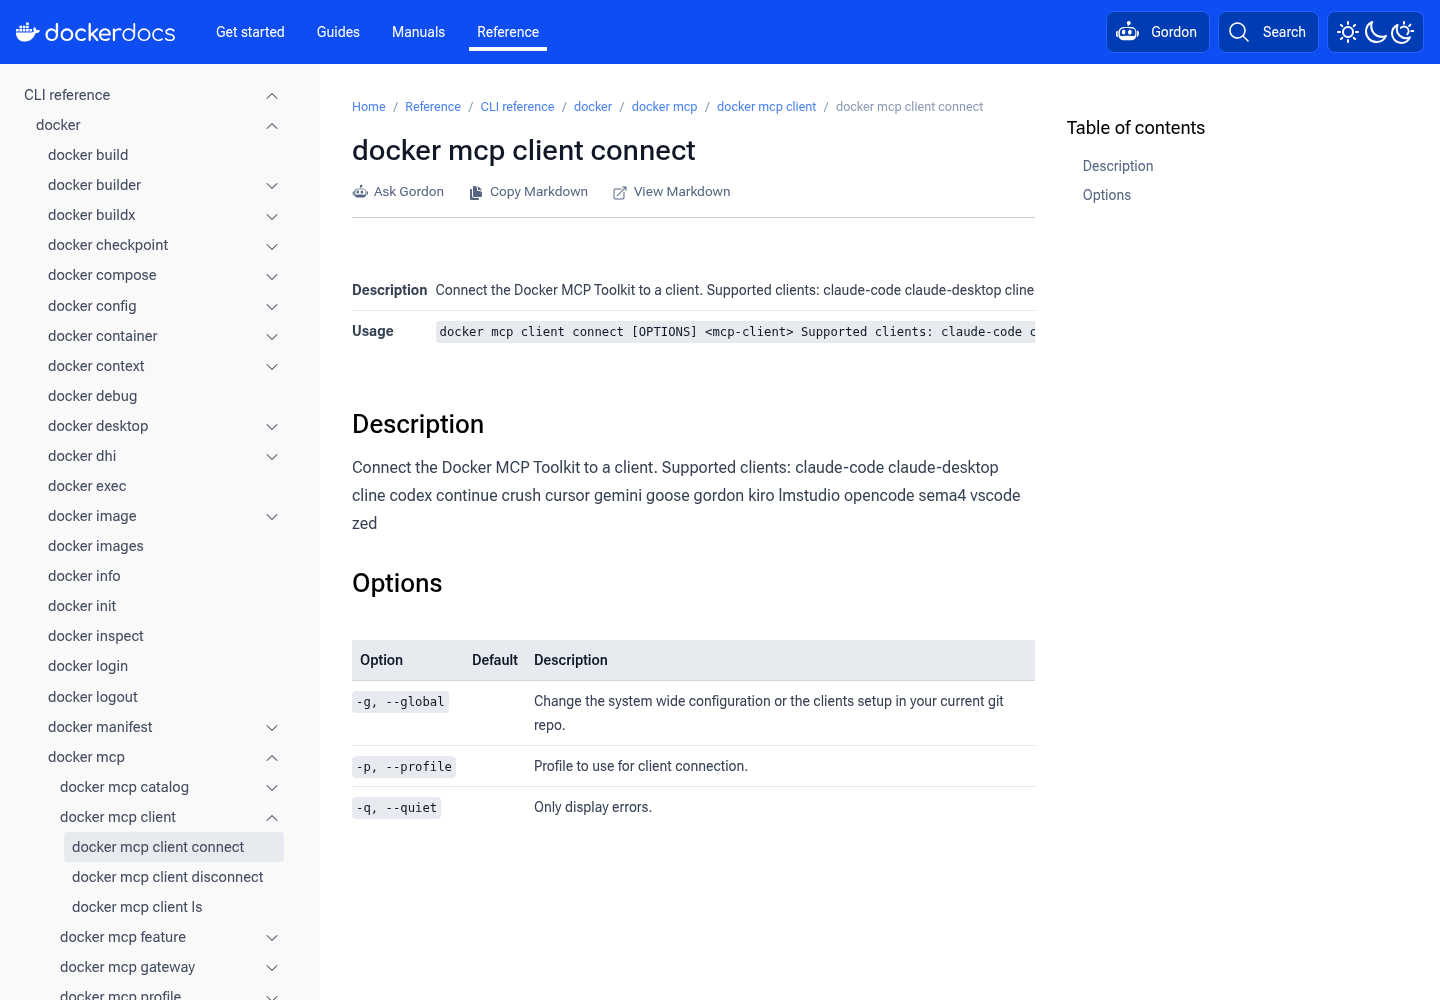Open View Markdown link
Screen dimensions: 1440x1000
coord(671,192)
